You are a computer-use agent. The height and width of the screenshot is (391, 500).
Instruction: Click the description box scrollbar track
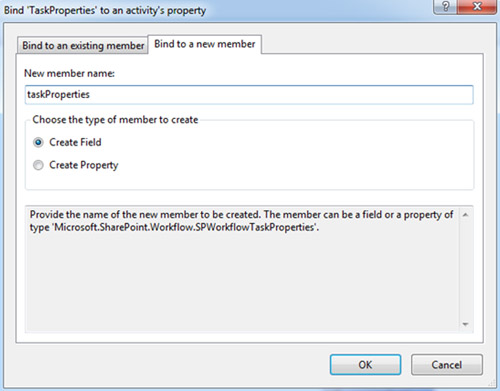pos(465,269)
